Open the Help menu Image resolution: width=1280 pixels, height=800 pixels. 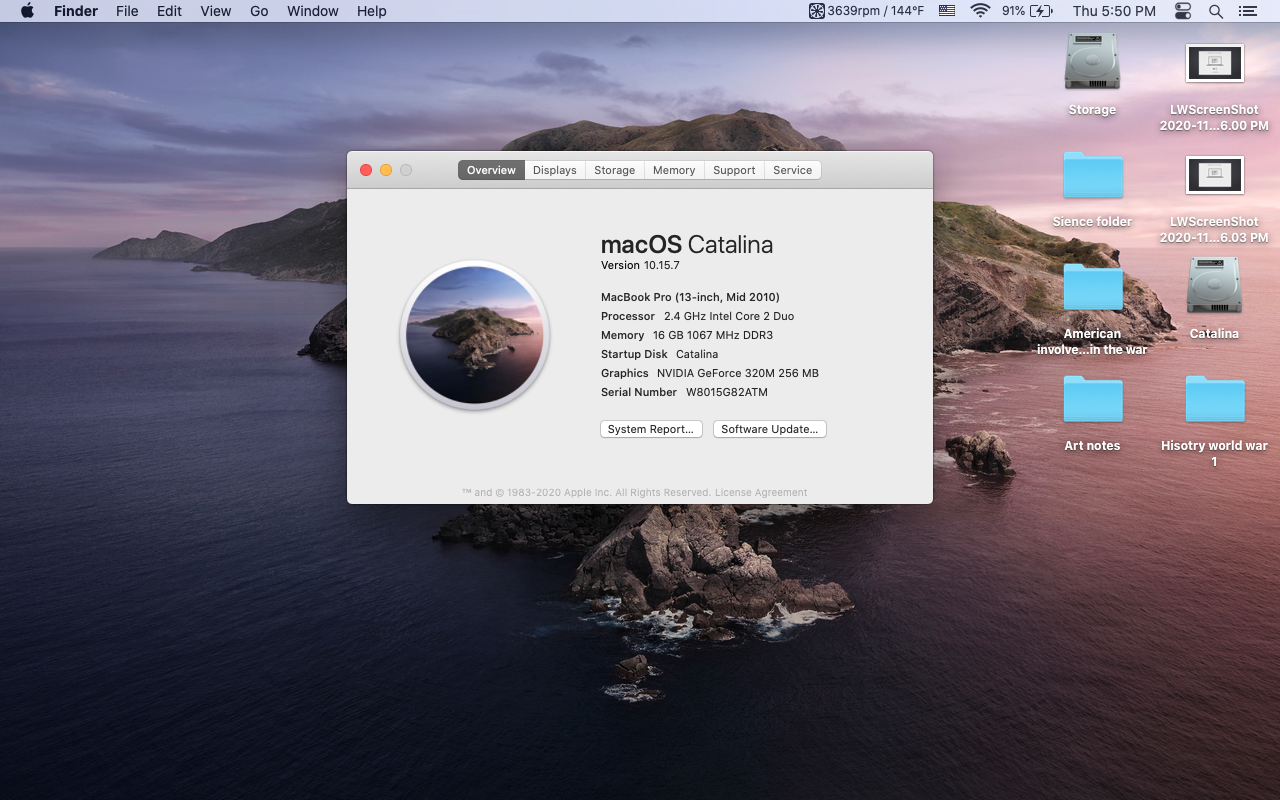tap(372, 11)
